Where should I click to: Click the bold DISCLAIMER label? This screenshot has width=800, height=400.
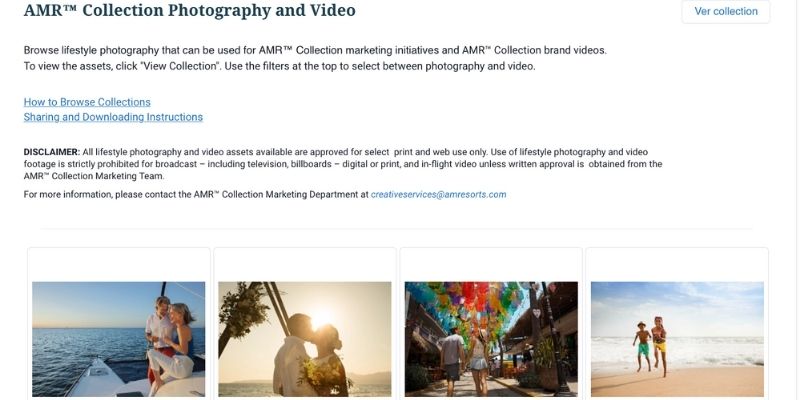[x=51, y=151]
